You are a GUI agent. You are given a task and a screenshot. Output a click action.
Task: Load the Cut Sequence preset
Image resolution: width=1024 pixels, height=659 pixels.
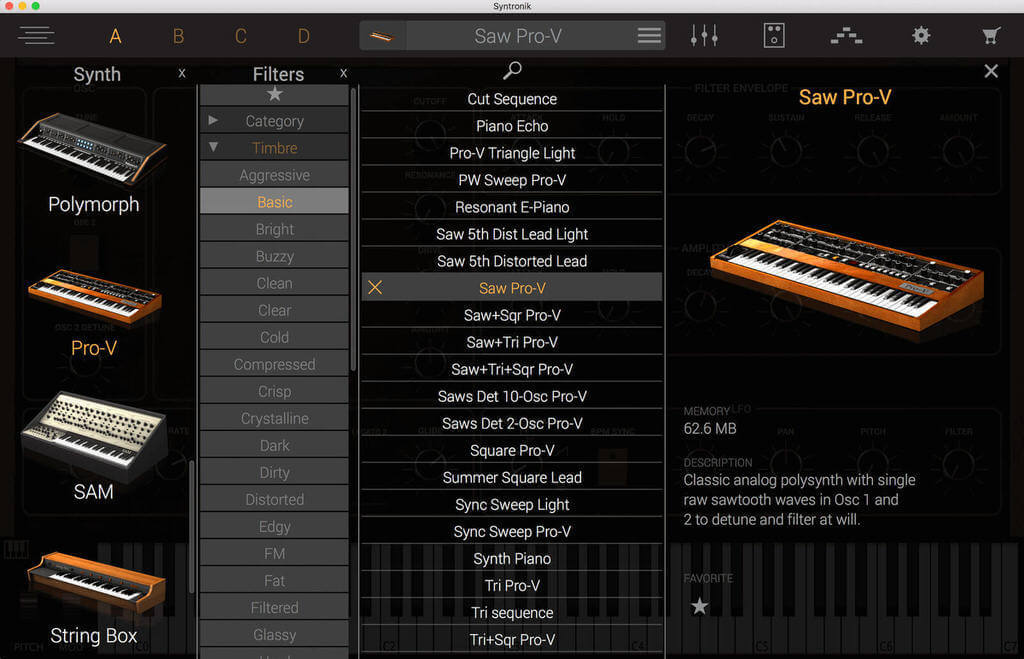coord(512,99)
